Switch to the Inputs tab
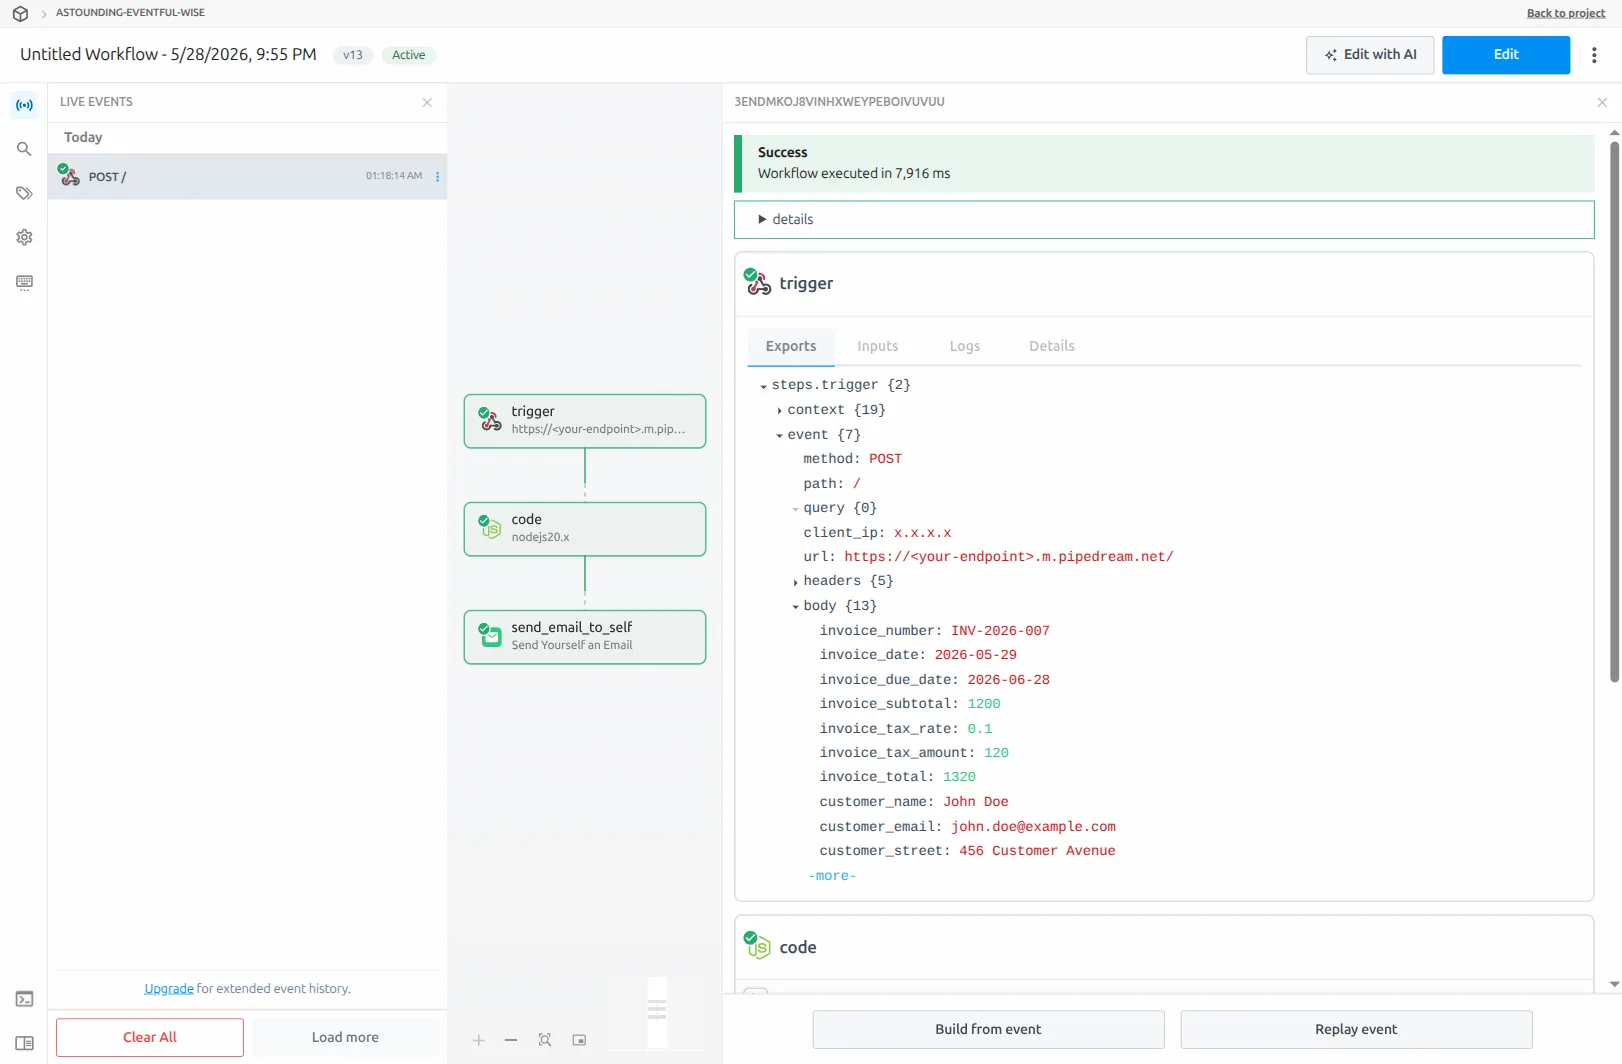This screenshot has height=1064, width=1622. coord(878,346)
